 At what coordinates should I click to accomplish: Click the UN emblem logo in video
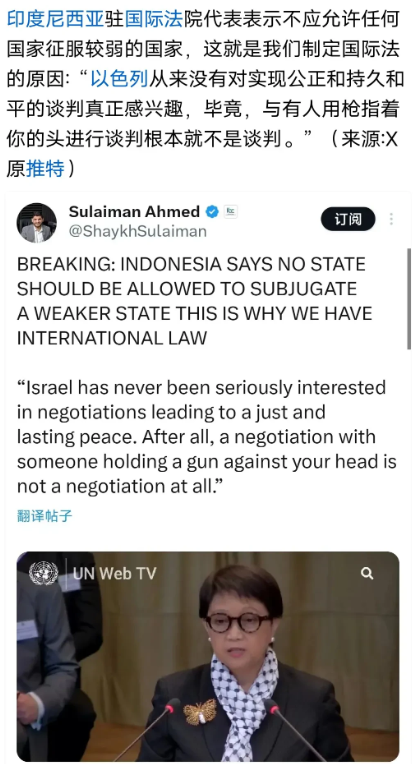point(43,573)
